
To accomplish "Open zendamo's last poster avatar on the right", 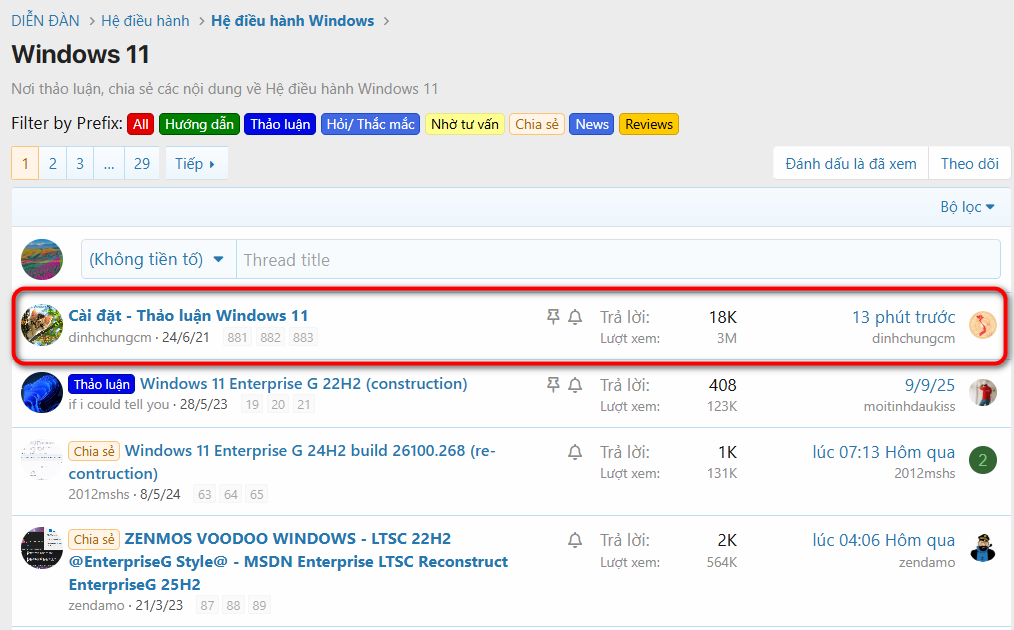I will point(982,548).
